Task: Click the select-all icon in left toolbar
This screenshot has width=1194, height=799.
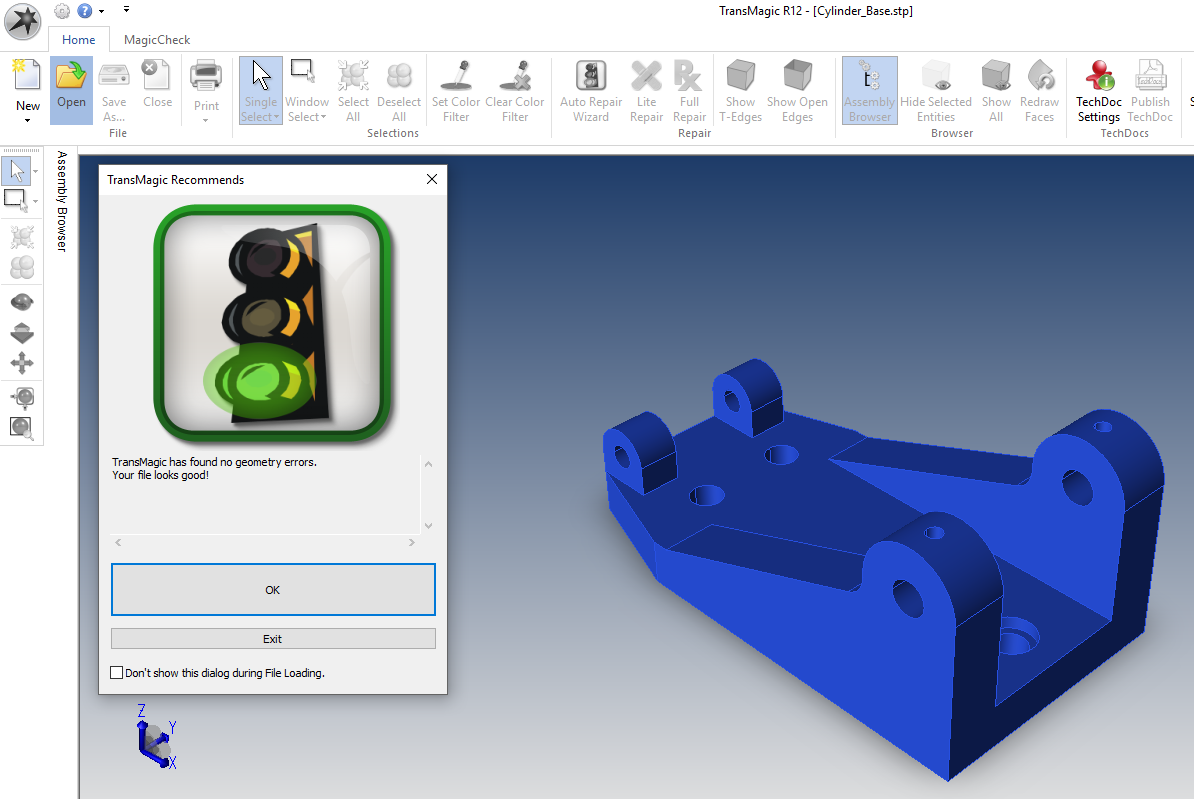Action: (x=21, y=237)
